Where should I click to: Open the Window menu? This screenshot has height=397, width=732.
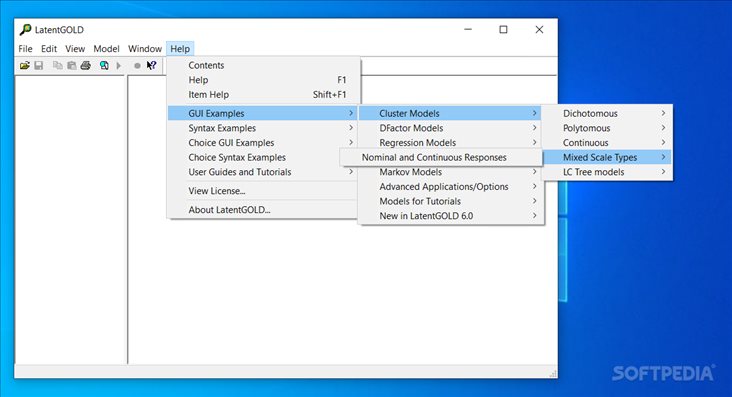[145, 49]
